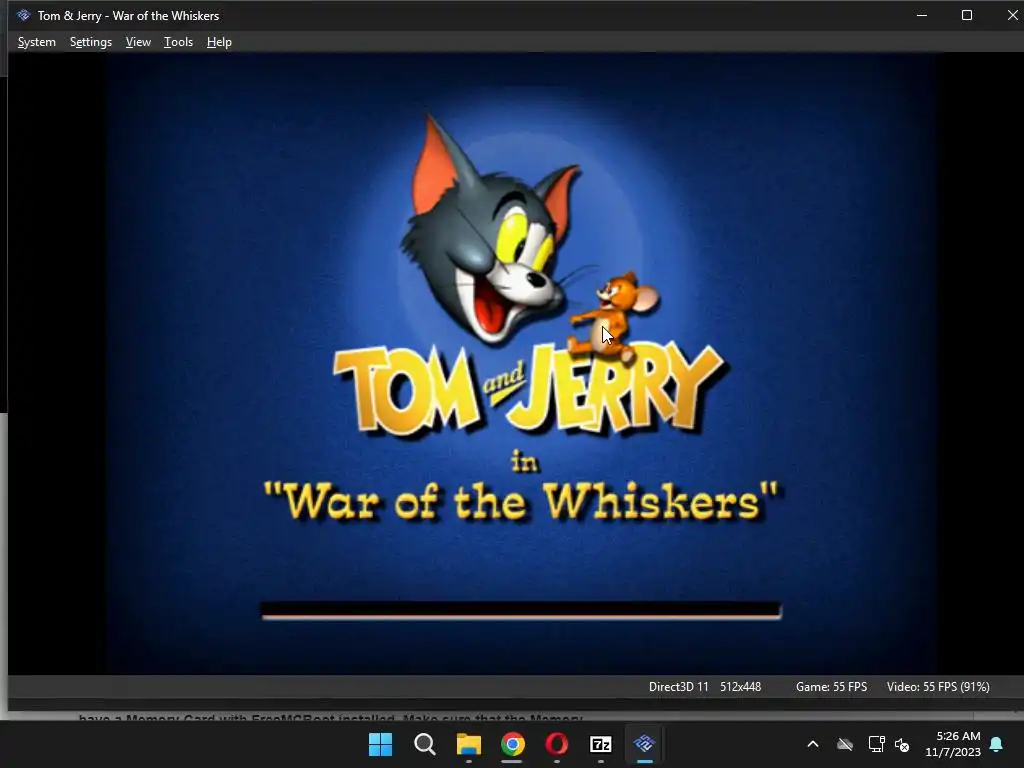
Task: Click the Game: 55 FPS status text
Action: 831,686
